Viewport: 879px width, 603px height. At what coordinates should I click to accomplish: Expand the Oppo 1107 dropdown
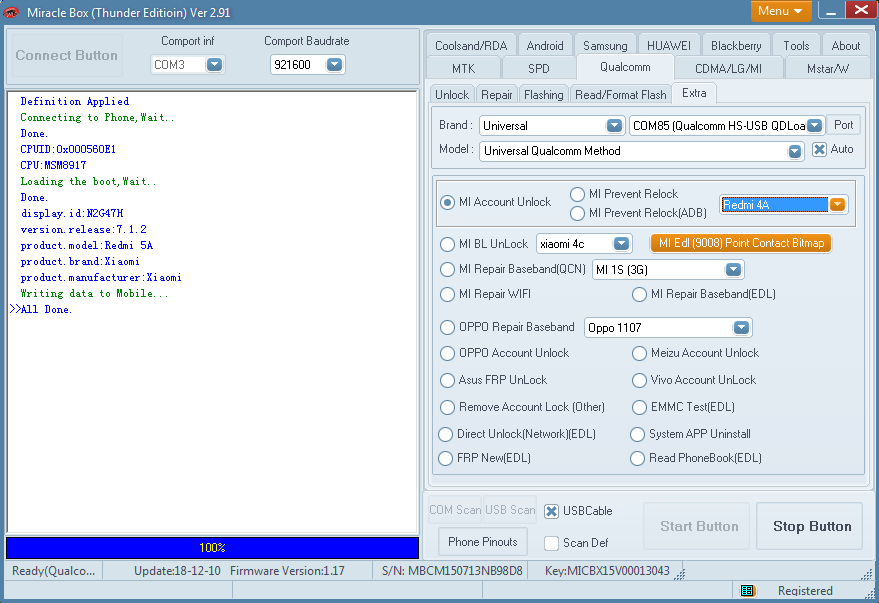pos(741,327)
